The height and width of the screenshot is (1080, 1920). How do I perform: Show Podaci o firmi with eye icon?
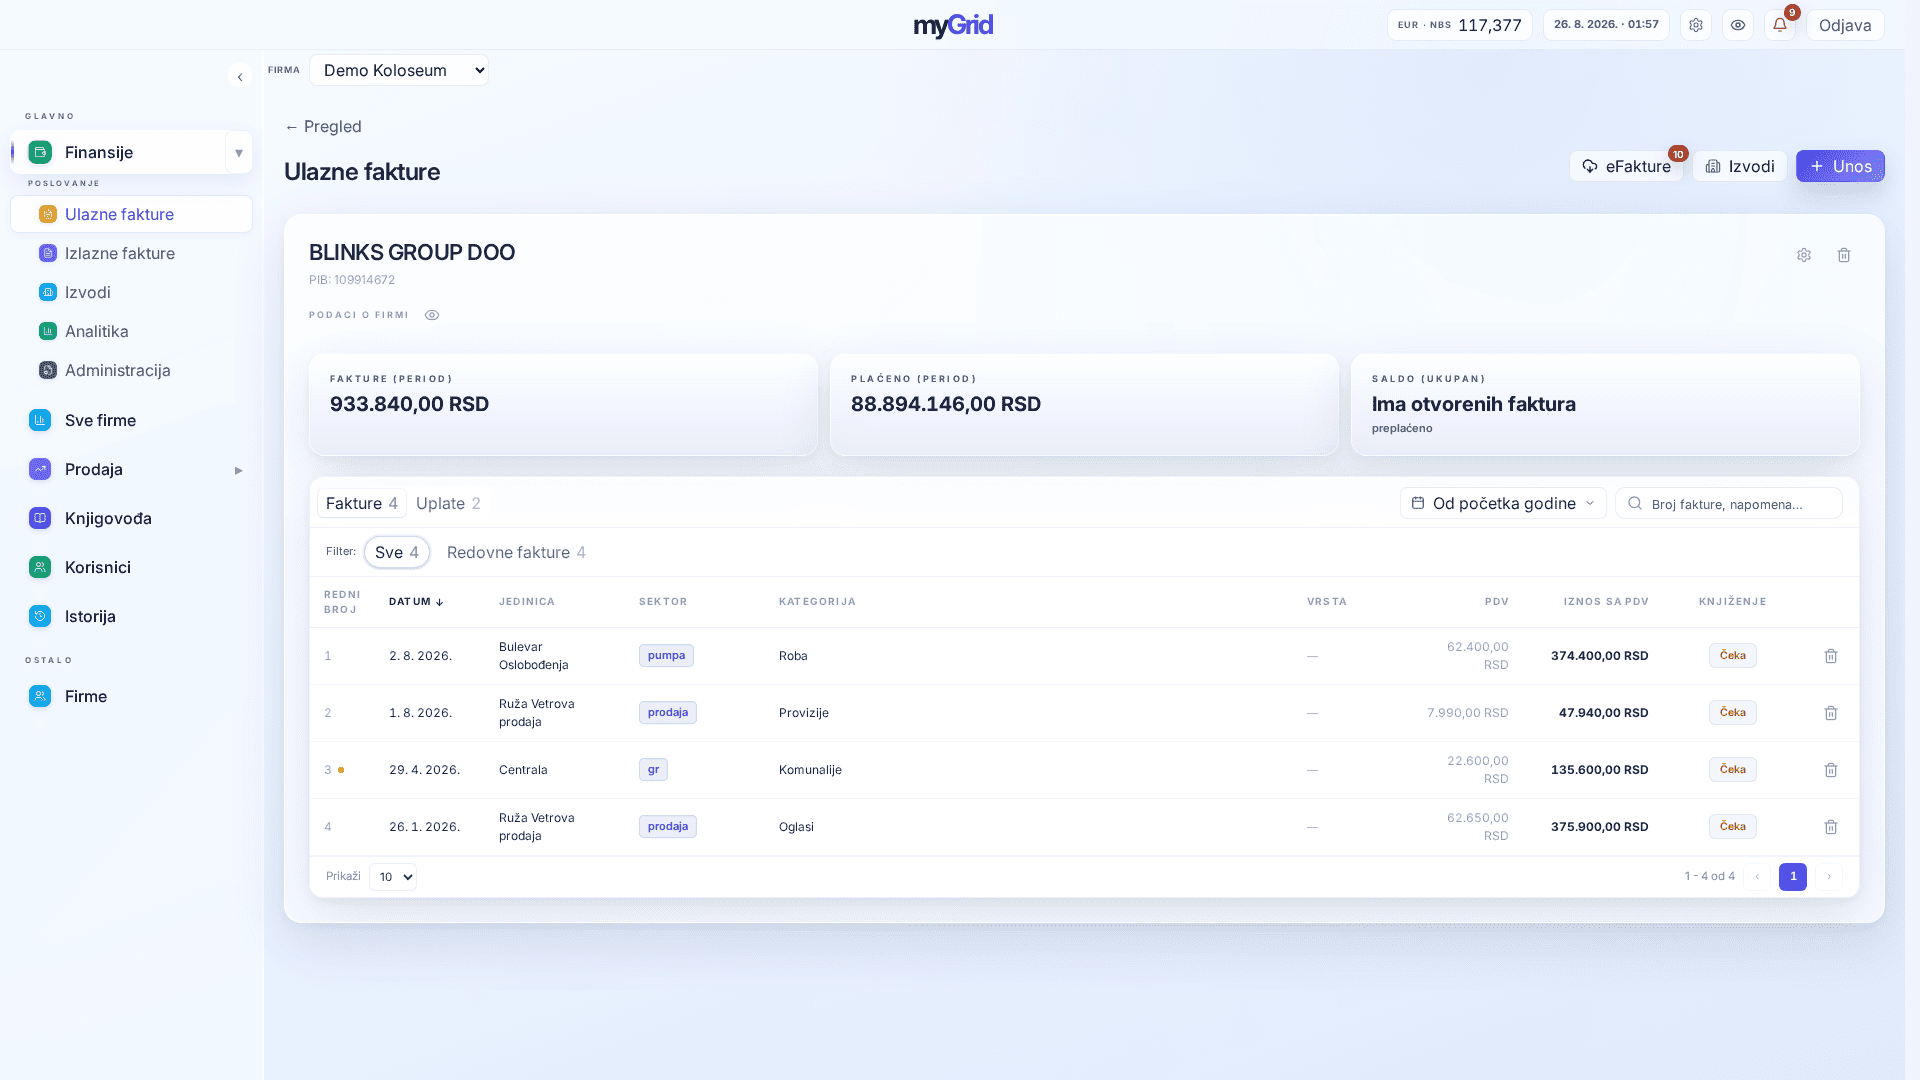pos(432,315)
